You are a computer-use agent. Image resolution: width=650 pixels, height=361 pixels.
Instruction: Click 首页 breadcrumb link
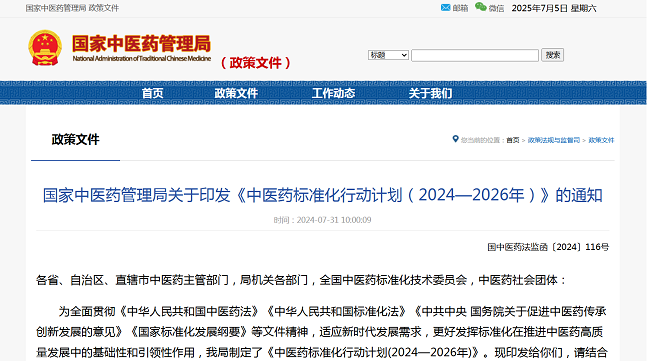(x=513, y=140)
